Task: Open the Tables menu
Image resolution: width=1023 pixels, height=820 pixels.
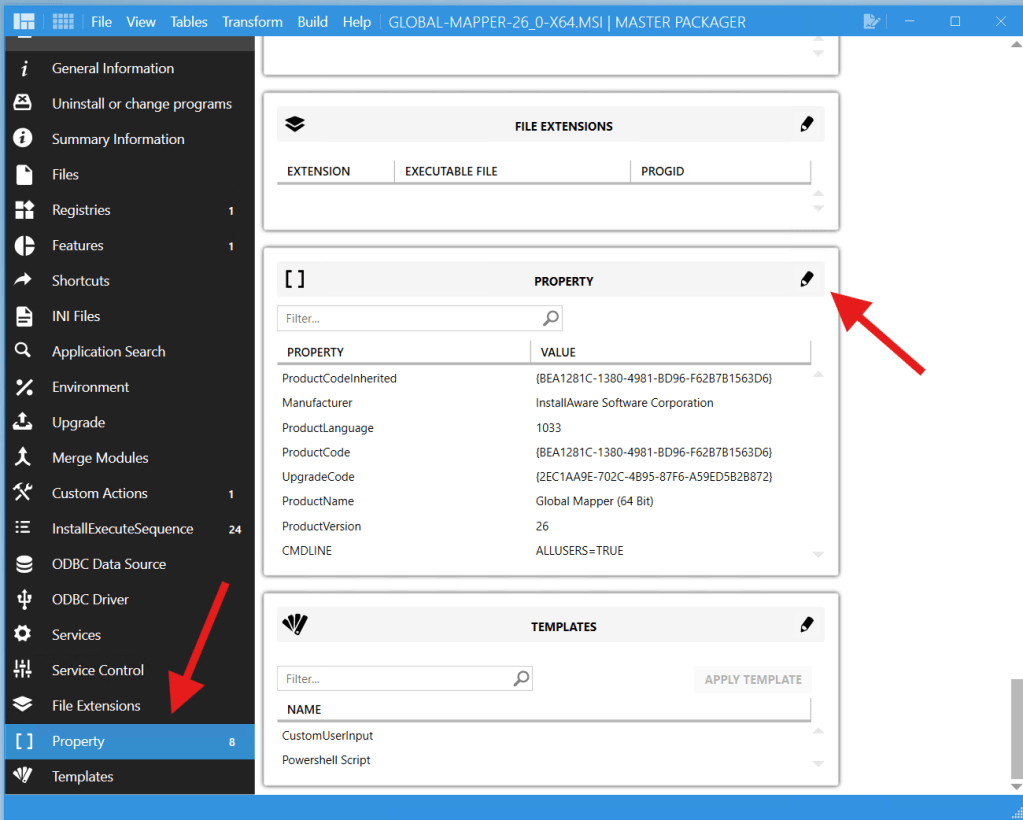Action: [189, 21]
